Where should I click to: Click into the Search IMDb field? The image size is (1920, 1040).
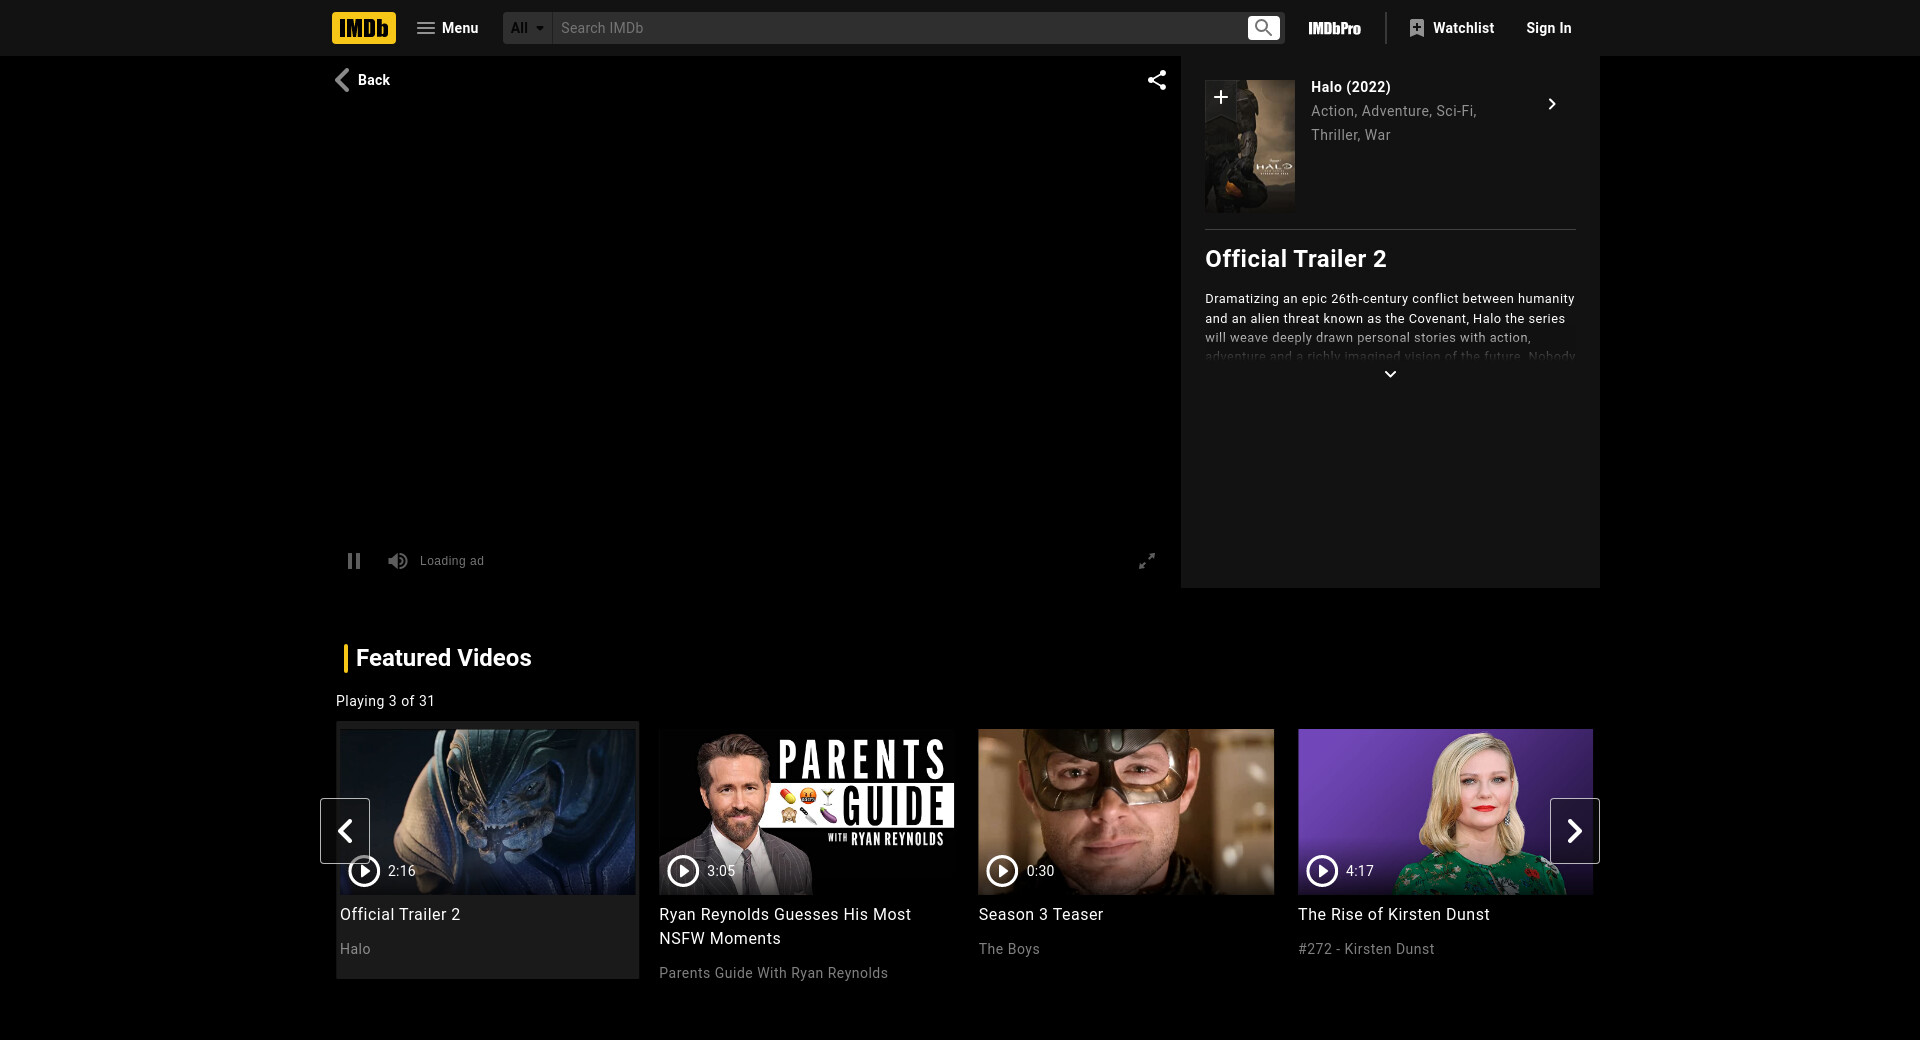tap(900, 28)
